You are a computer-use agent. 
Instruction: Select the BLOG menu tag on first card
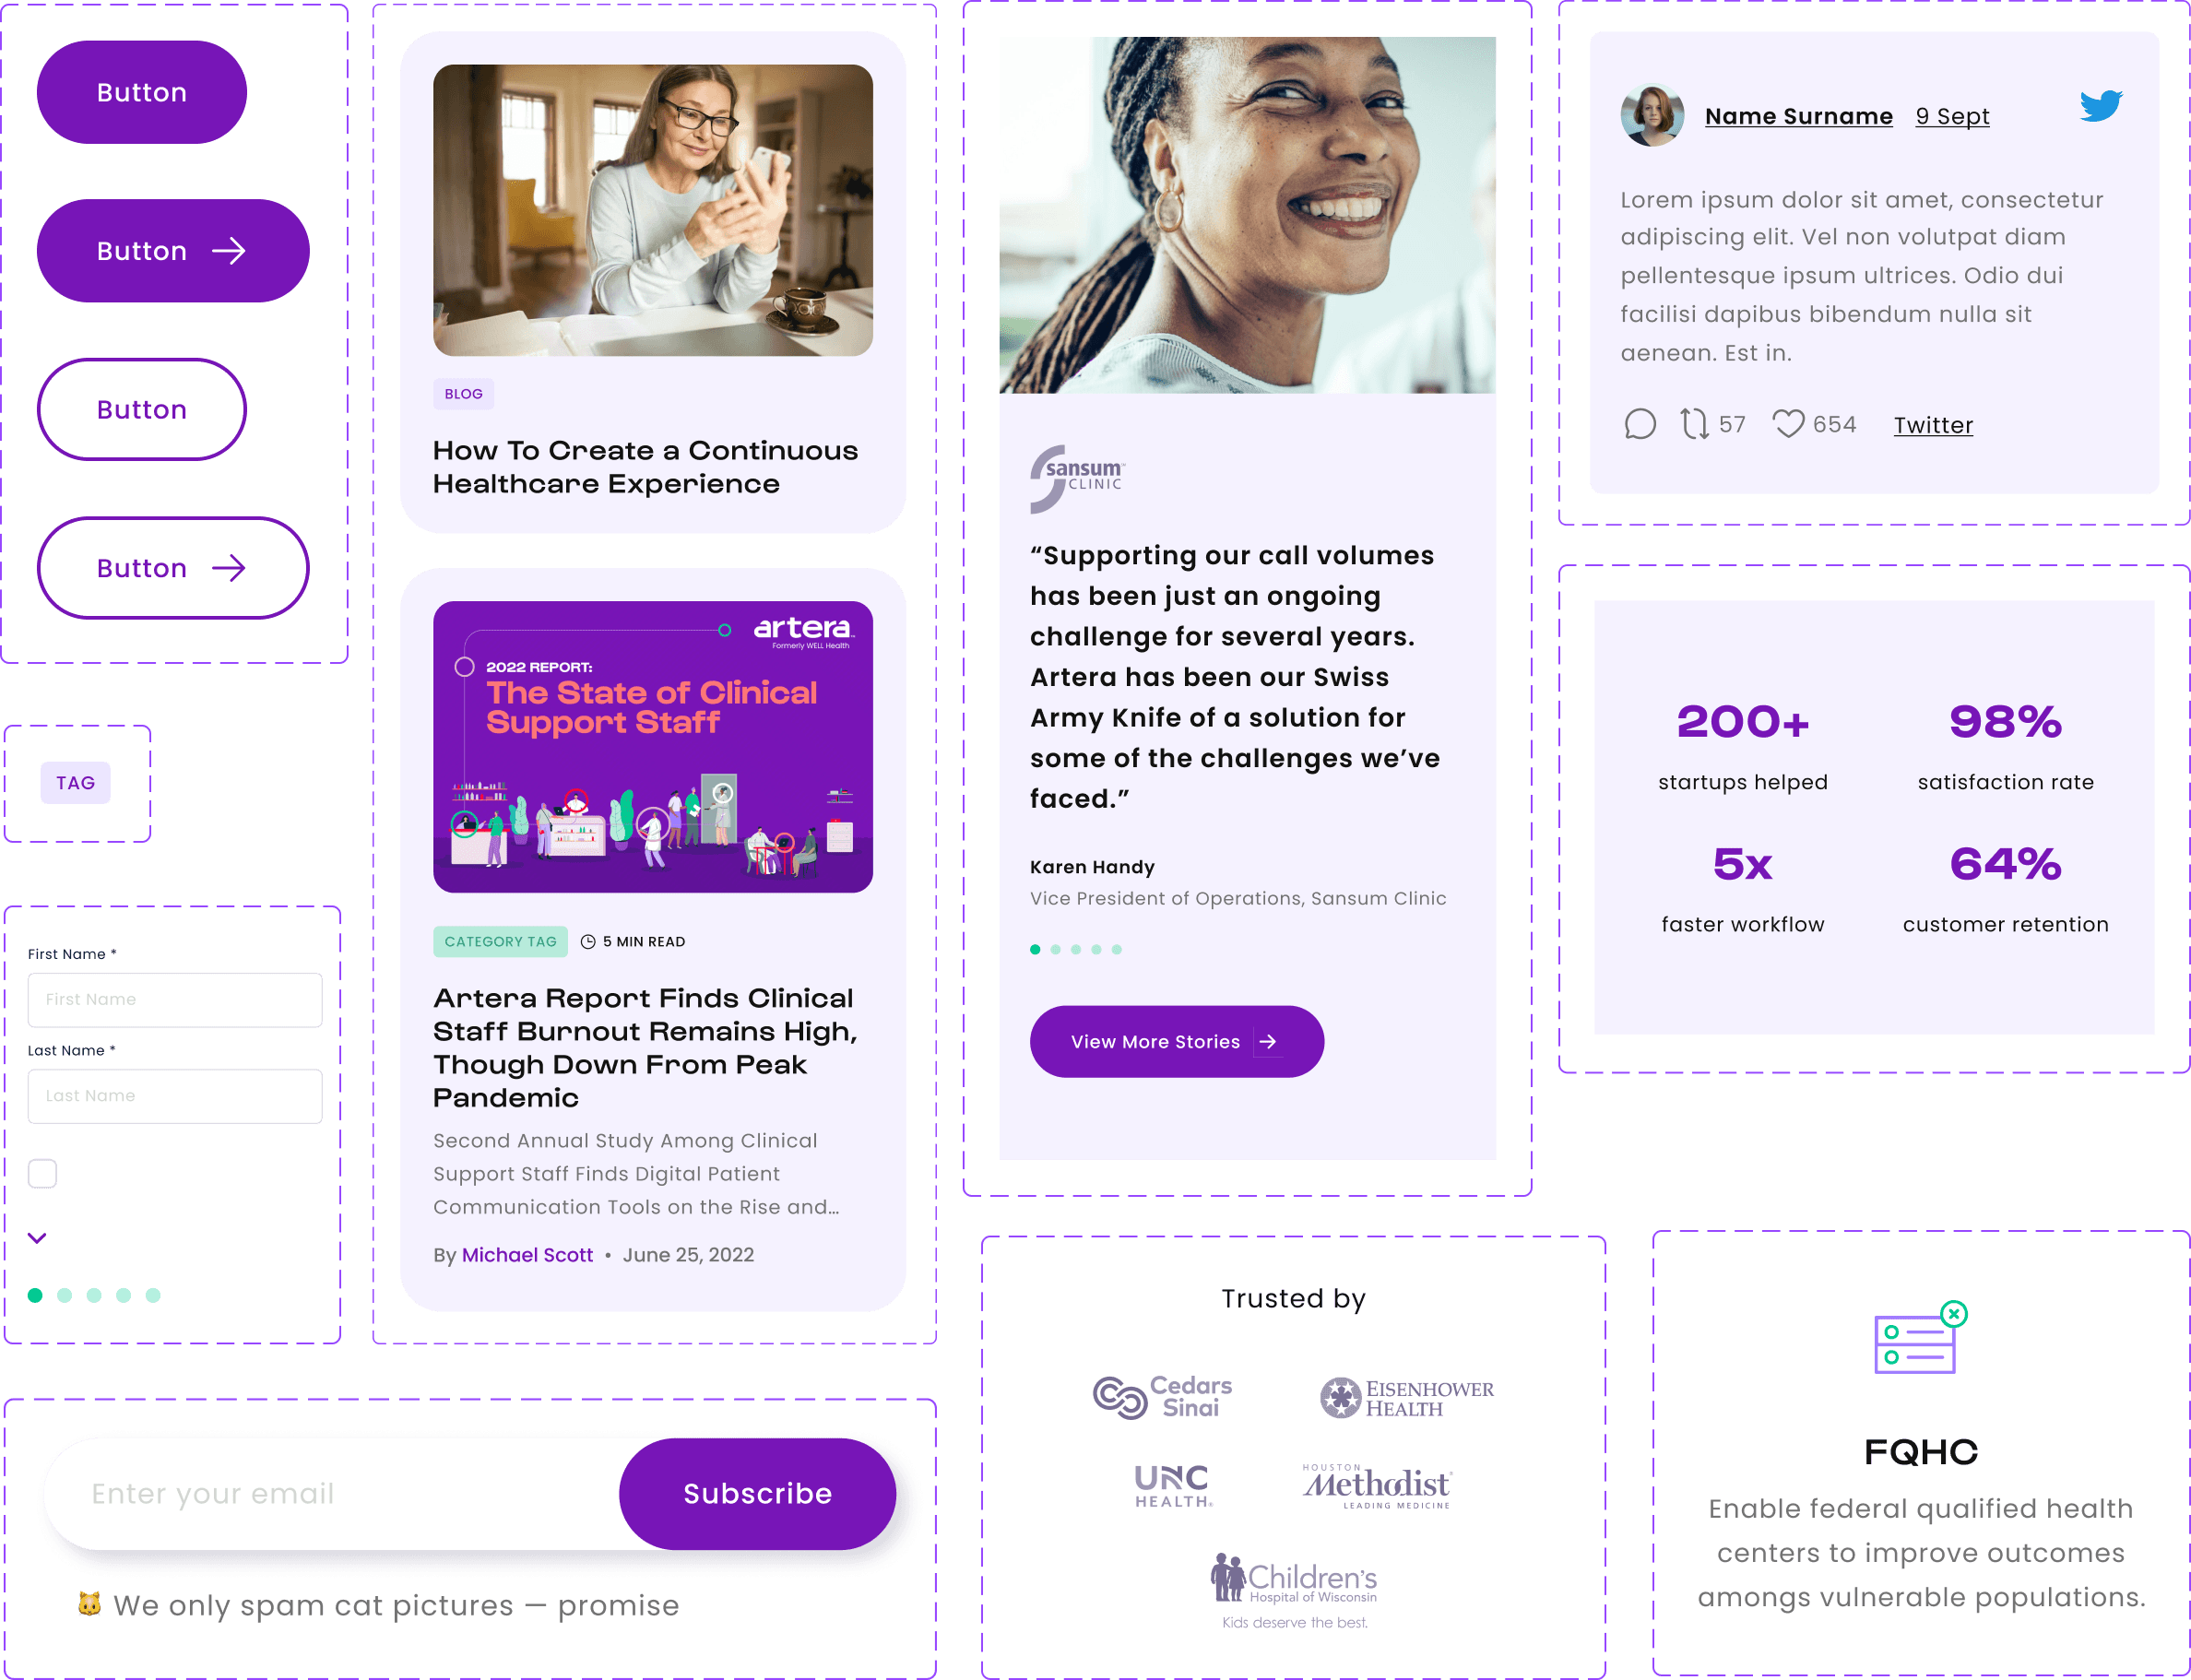click(462, 394)
